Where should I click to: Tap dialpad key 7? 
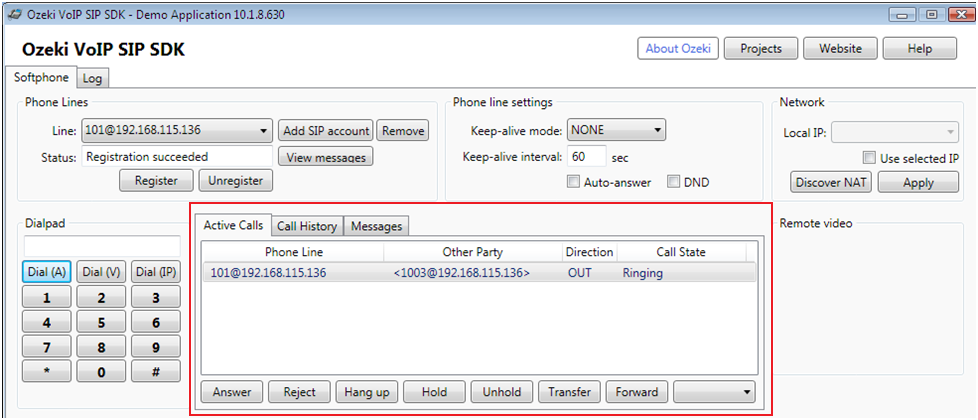coord(47,347)
